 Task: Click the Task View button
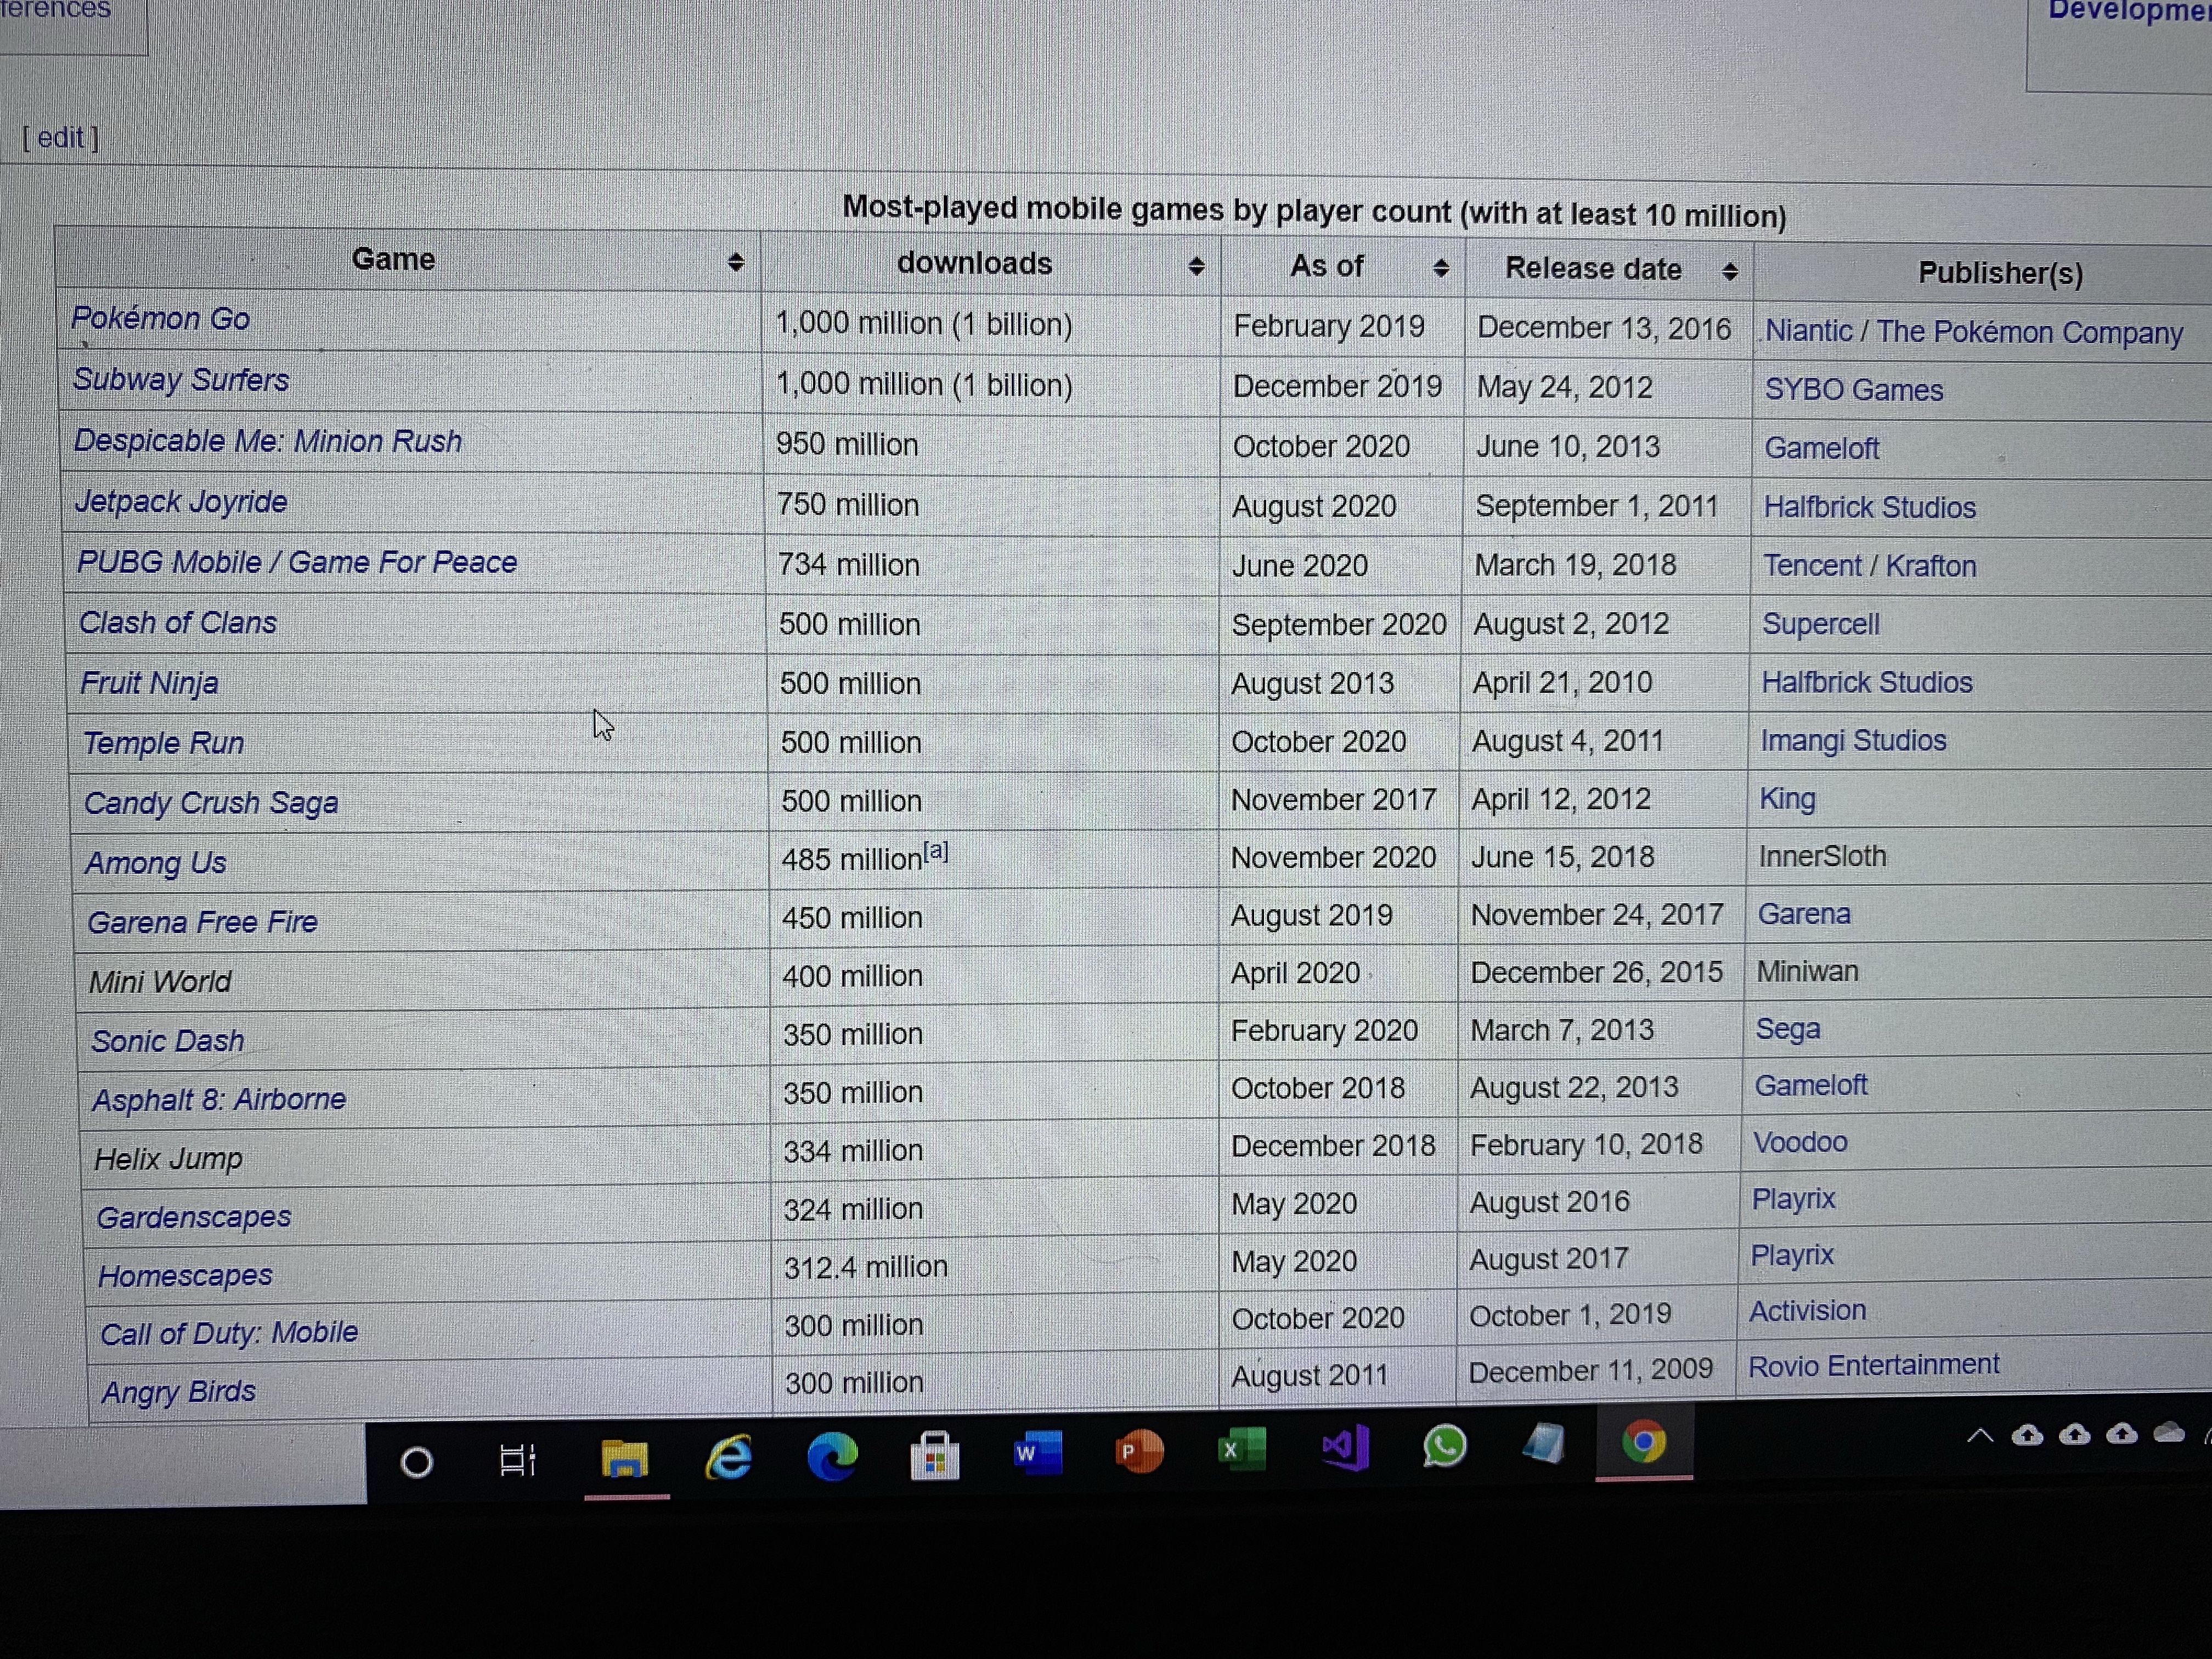click(x=517, y=1461)
